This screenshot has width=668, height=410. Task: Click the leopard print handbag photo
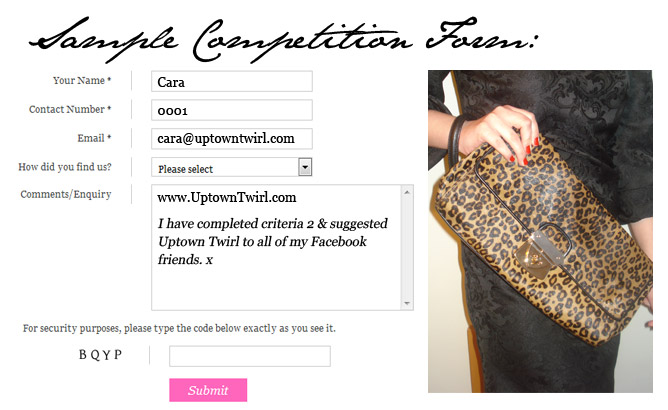[x=540, y=231]
